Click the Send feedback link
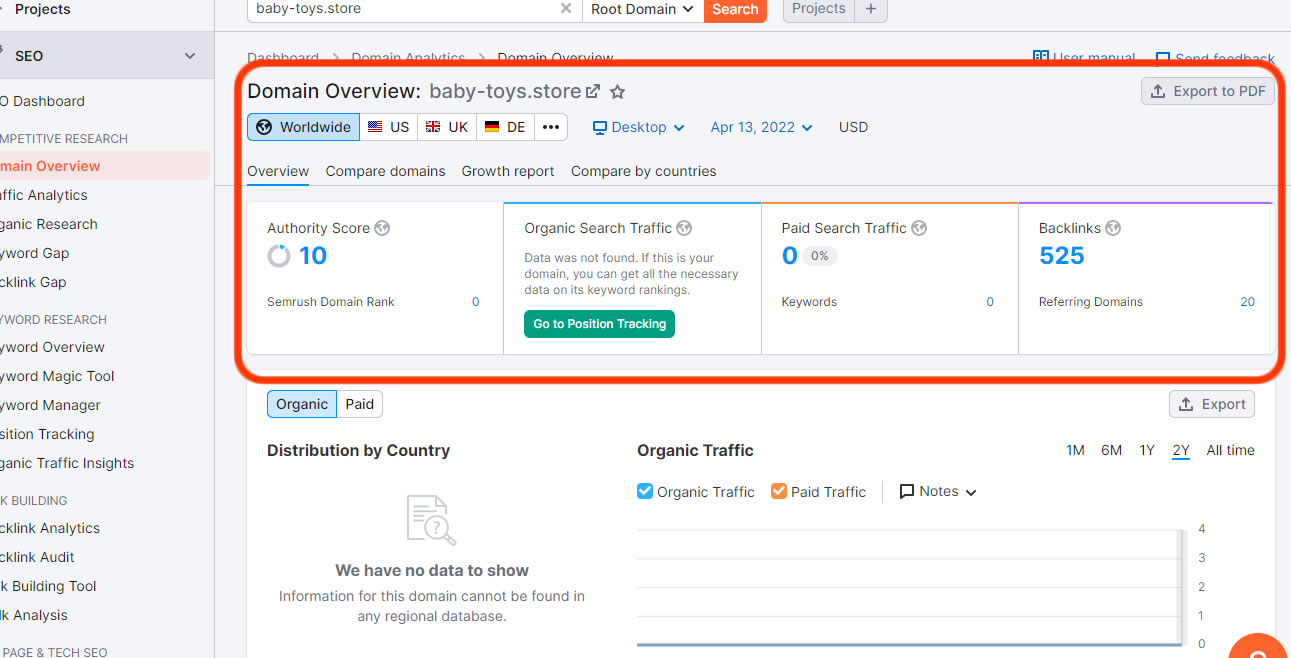Viewport: 1291px width, 658px height. (1215, 59)
